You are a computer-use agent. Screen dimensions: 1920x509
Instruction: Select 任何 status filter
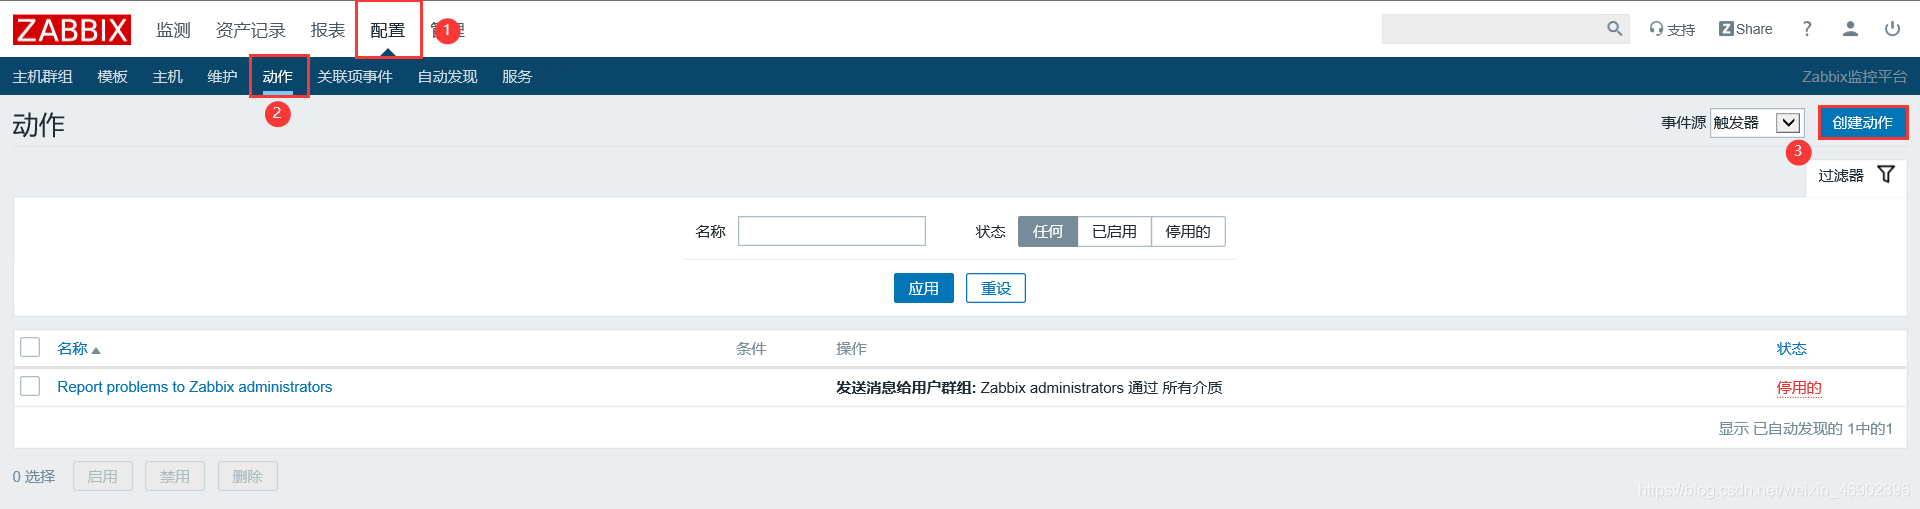point(1048,231)
